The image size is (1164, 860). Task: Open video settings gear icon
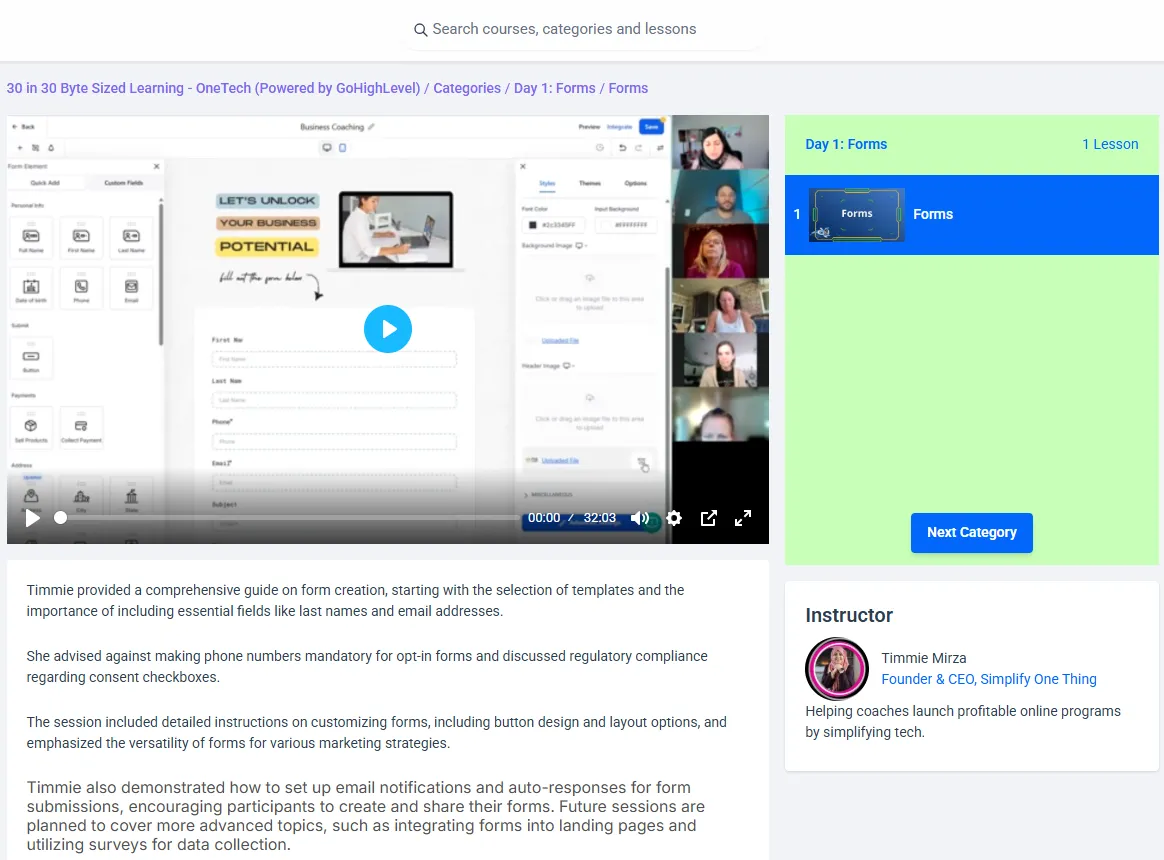674,518
